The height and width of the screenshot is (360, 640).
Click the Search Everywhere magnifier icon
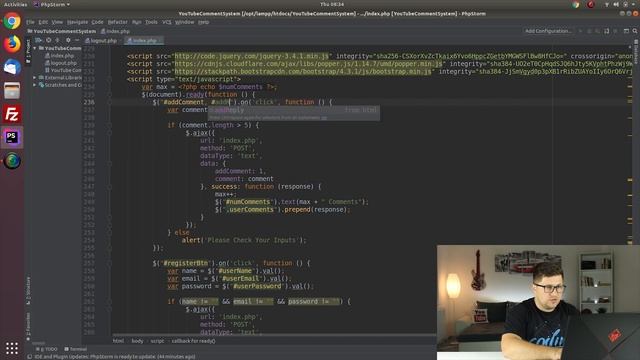click(635, 31)
